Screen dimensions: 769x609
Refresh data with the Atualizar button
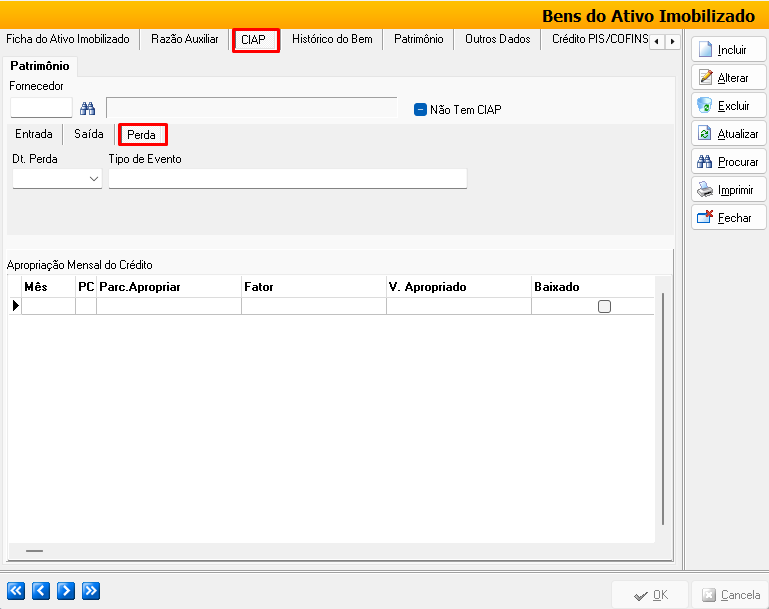tap(729, 134)
